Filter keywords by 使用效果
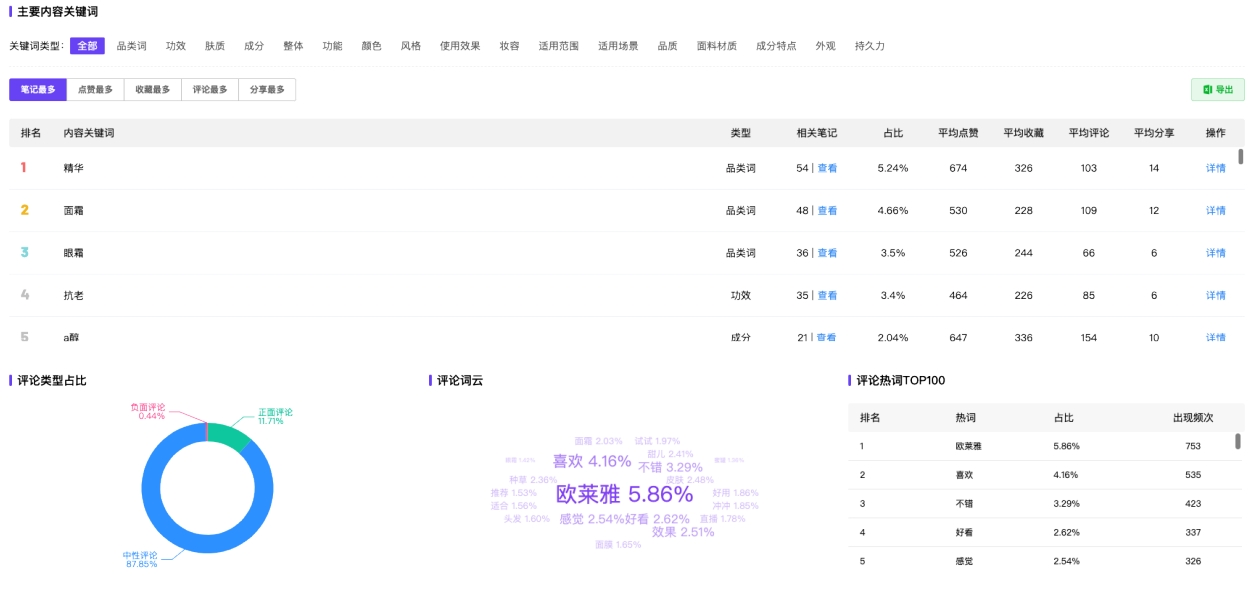The height and width of the screenshot is (596, 1256). (460, 46)
